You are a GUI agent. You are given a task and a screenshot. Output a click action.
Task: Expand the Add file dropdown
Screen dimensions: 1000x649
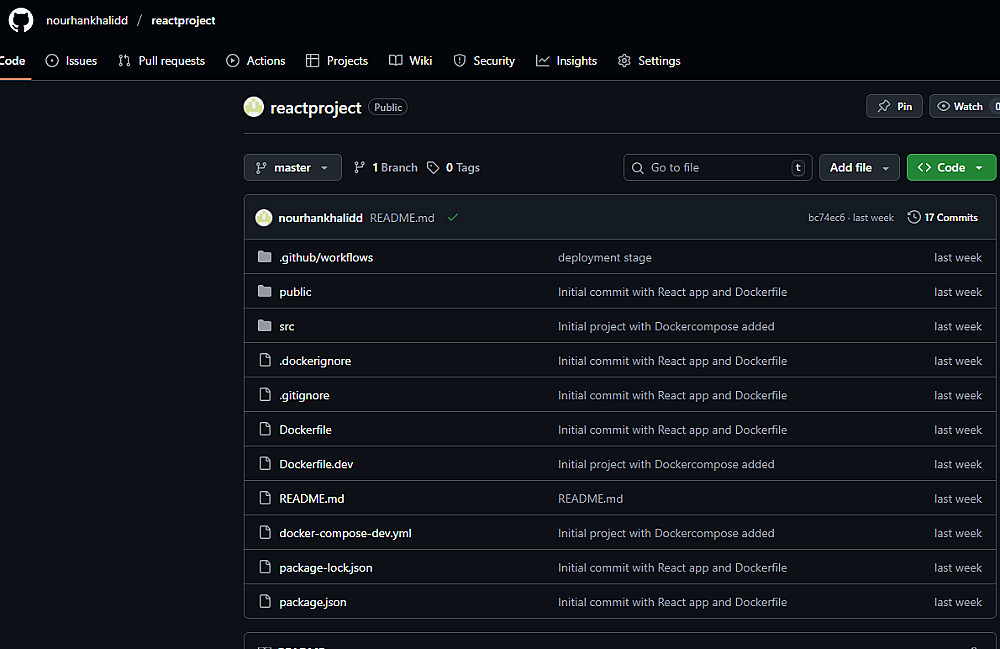coord(859,168)
